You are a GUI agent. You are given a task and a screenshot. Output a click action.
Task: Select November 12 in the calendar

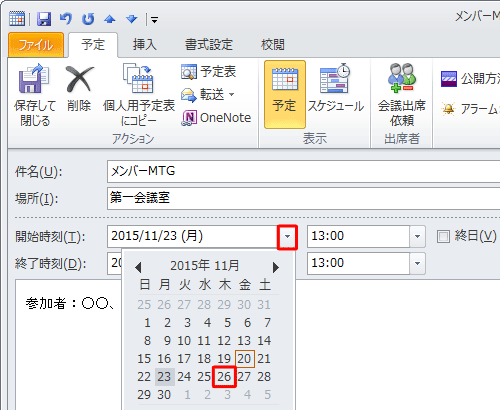tap(224, 341)
